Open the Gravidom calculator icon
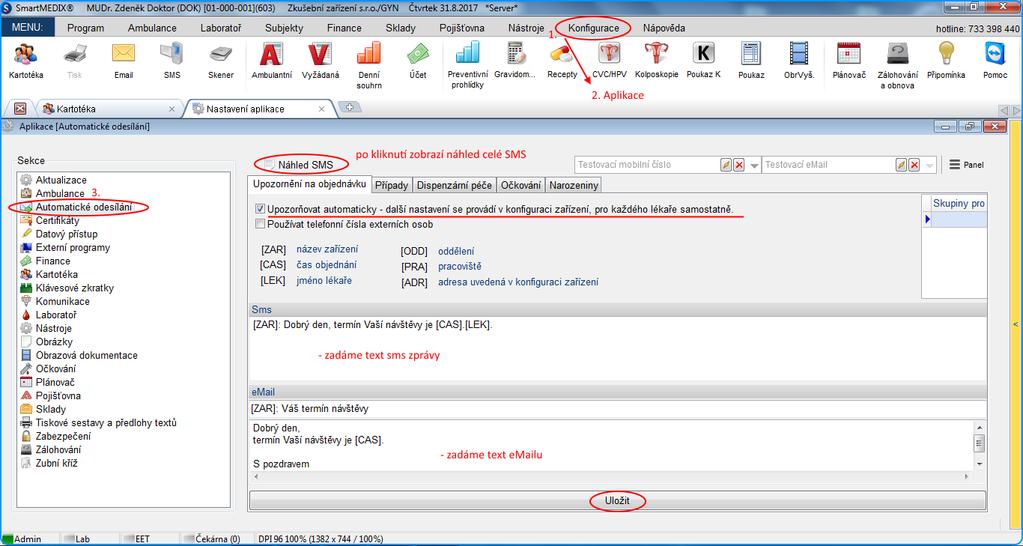This screenshot has height=546, width=1023. (x=515, y=61)
